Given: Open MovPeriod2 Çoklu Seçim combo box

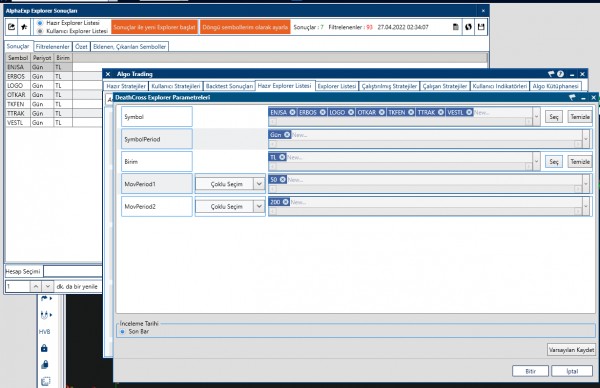Looking at the screenshot, I should coord(230,207).
